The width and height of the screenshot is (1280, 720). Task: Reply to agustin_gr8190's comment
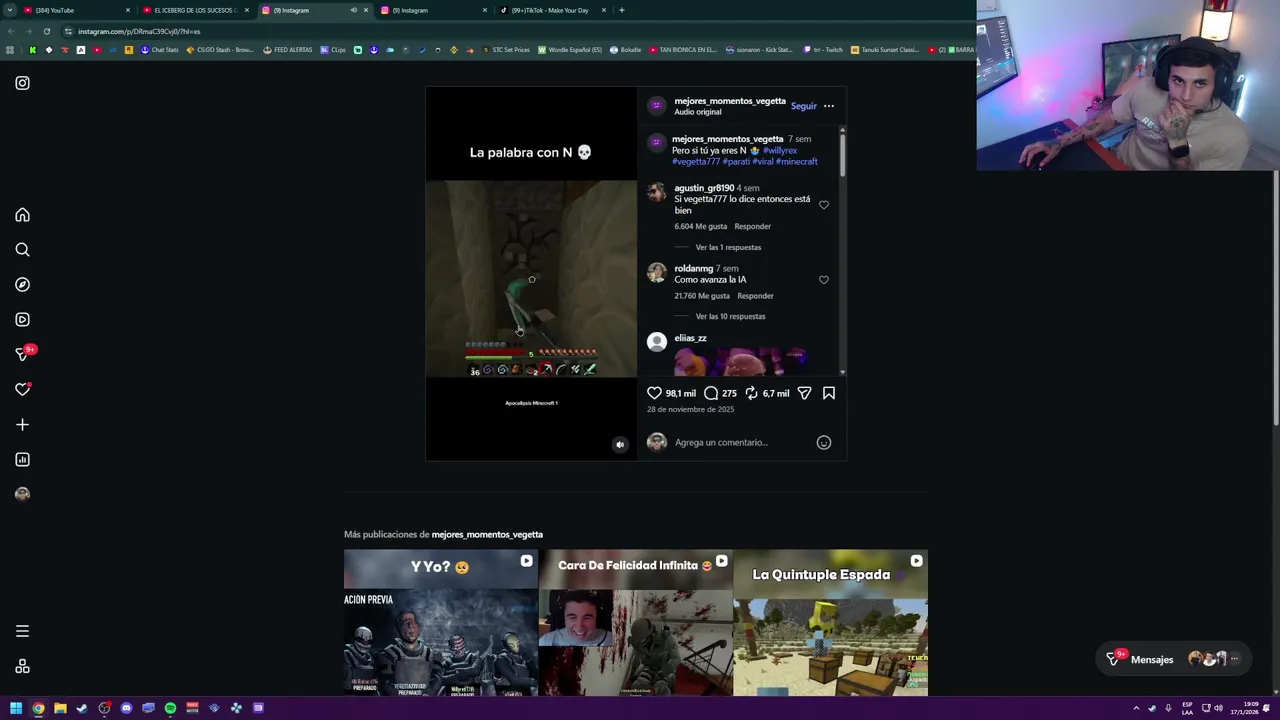pyautogui.click(x=753, y=226)
